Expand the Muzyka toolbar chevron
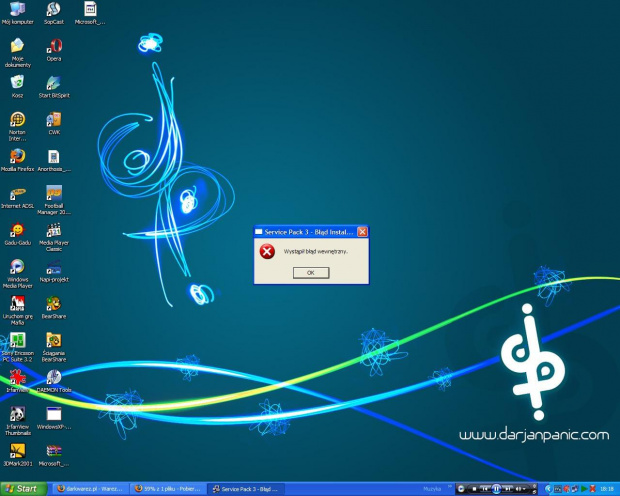Screen dimensions: 620x496 pyautogui.click(x=450, y=486)
